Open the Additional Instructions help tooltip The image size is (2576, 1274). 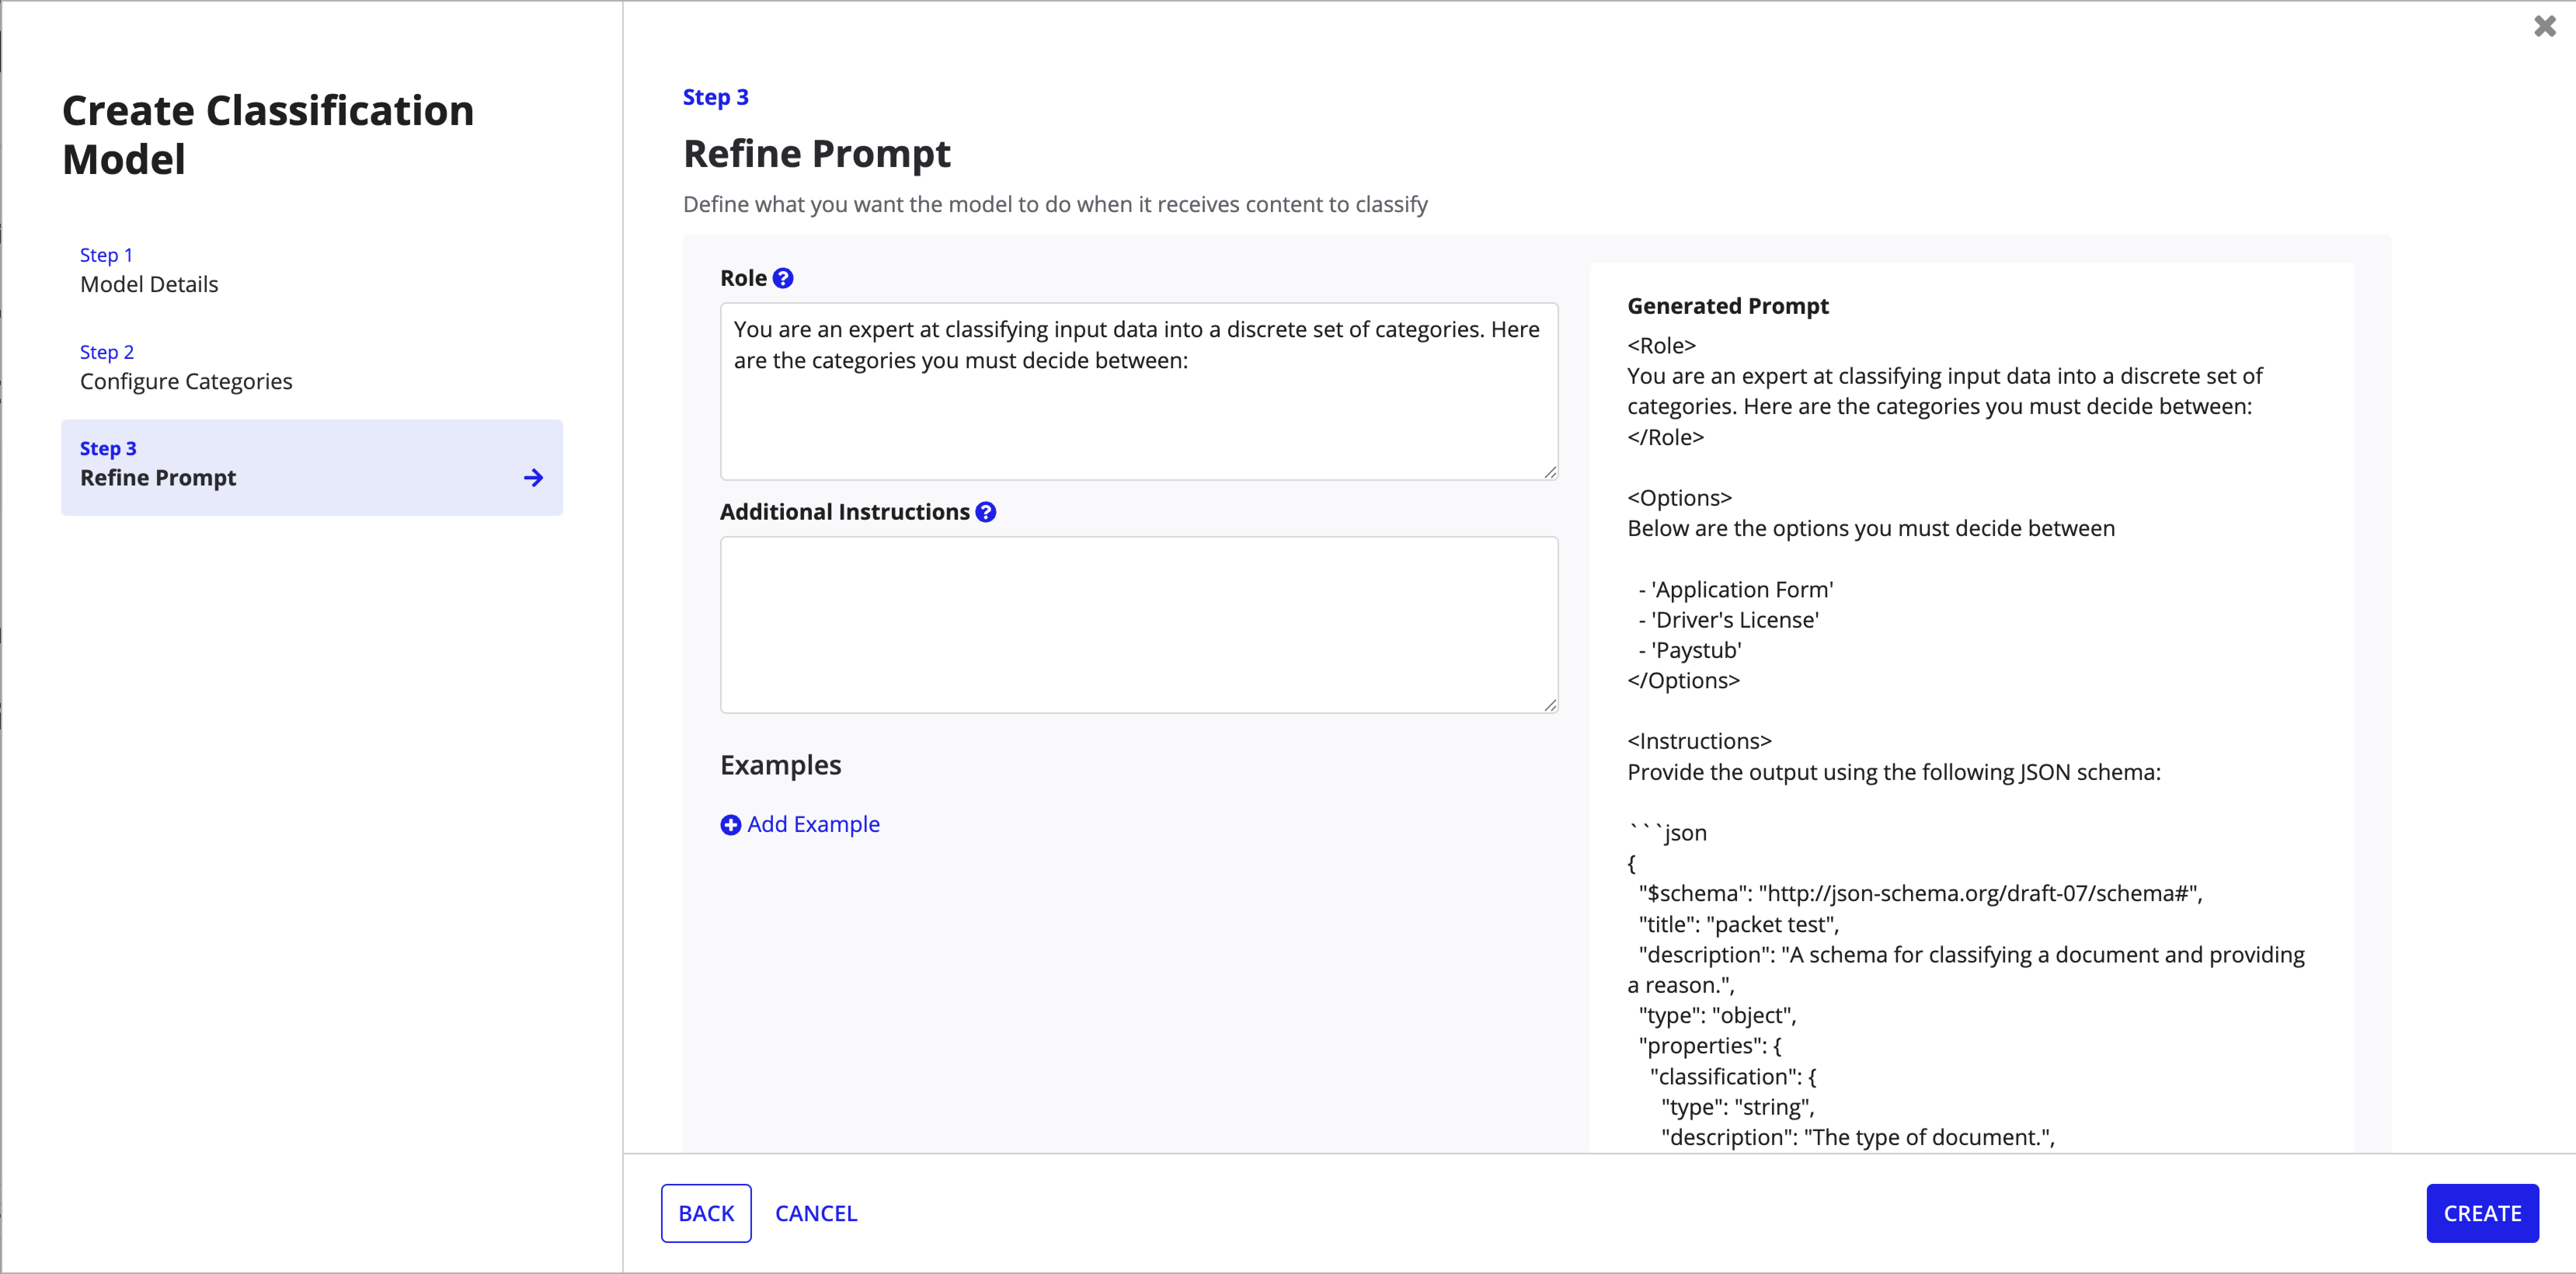986,512
